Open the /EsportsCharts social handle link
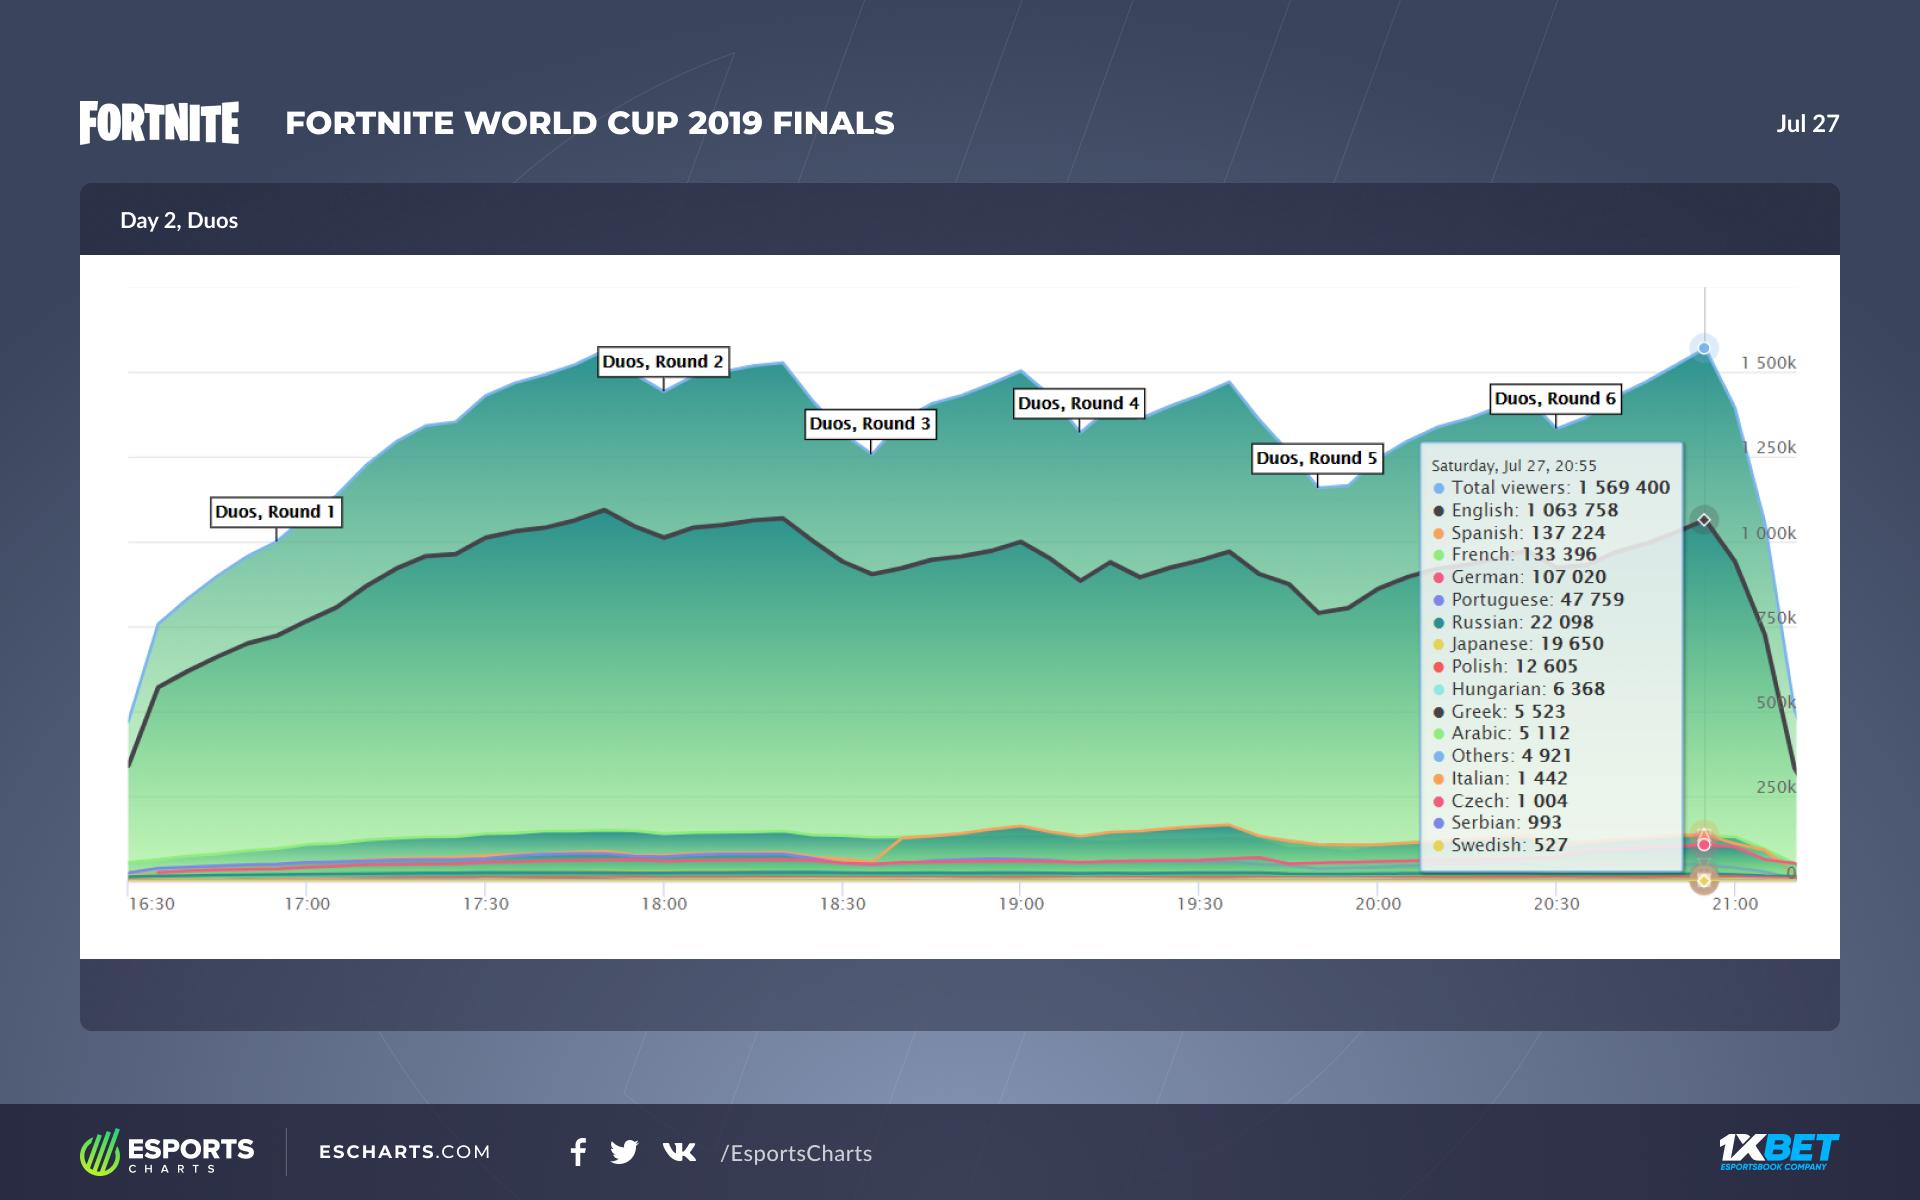Screen dimensions: 1920x1200 coord(796,1153)
